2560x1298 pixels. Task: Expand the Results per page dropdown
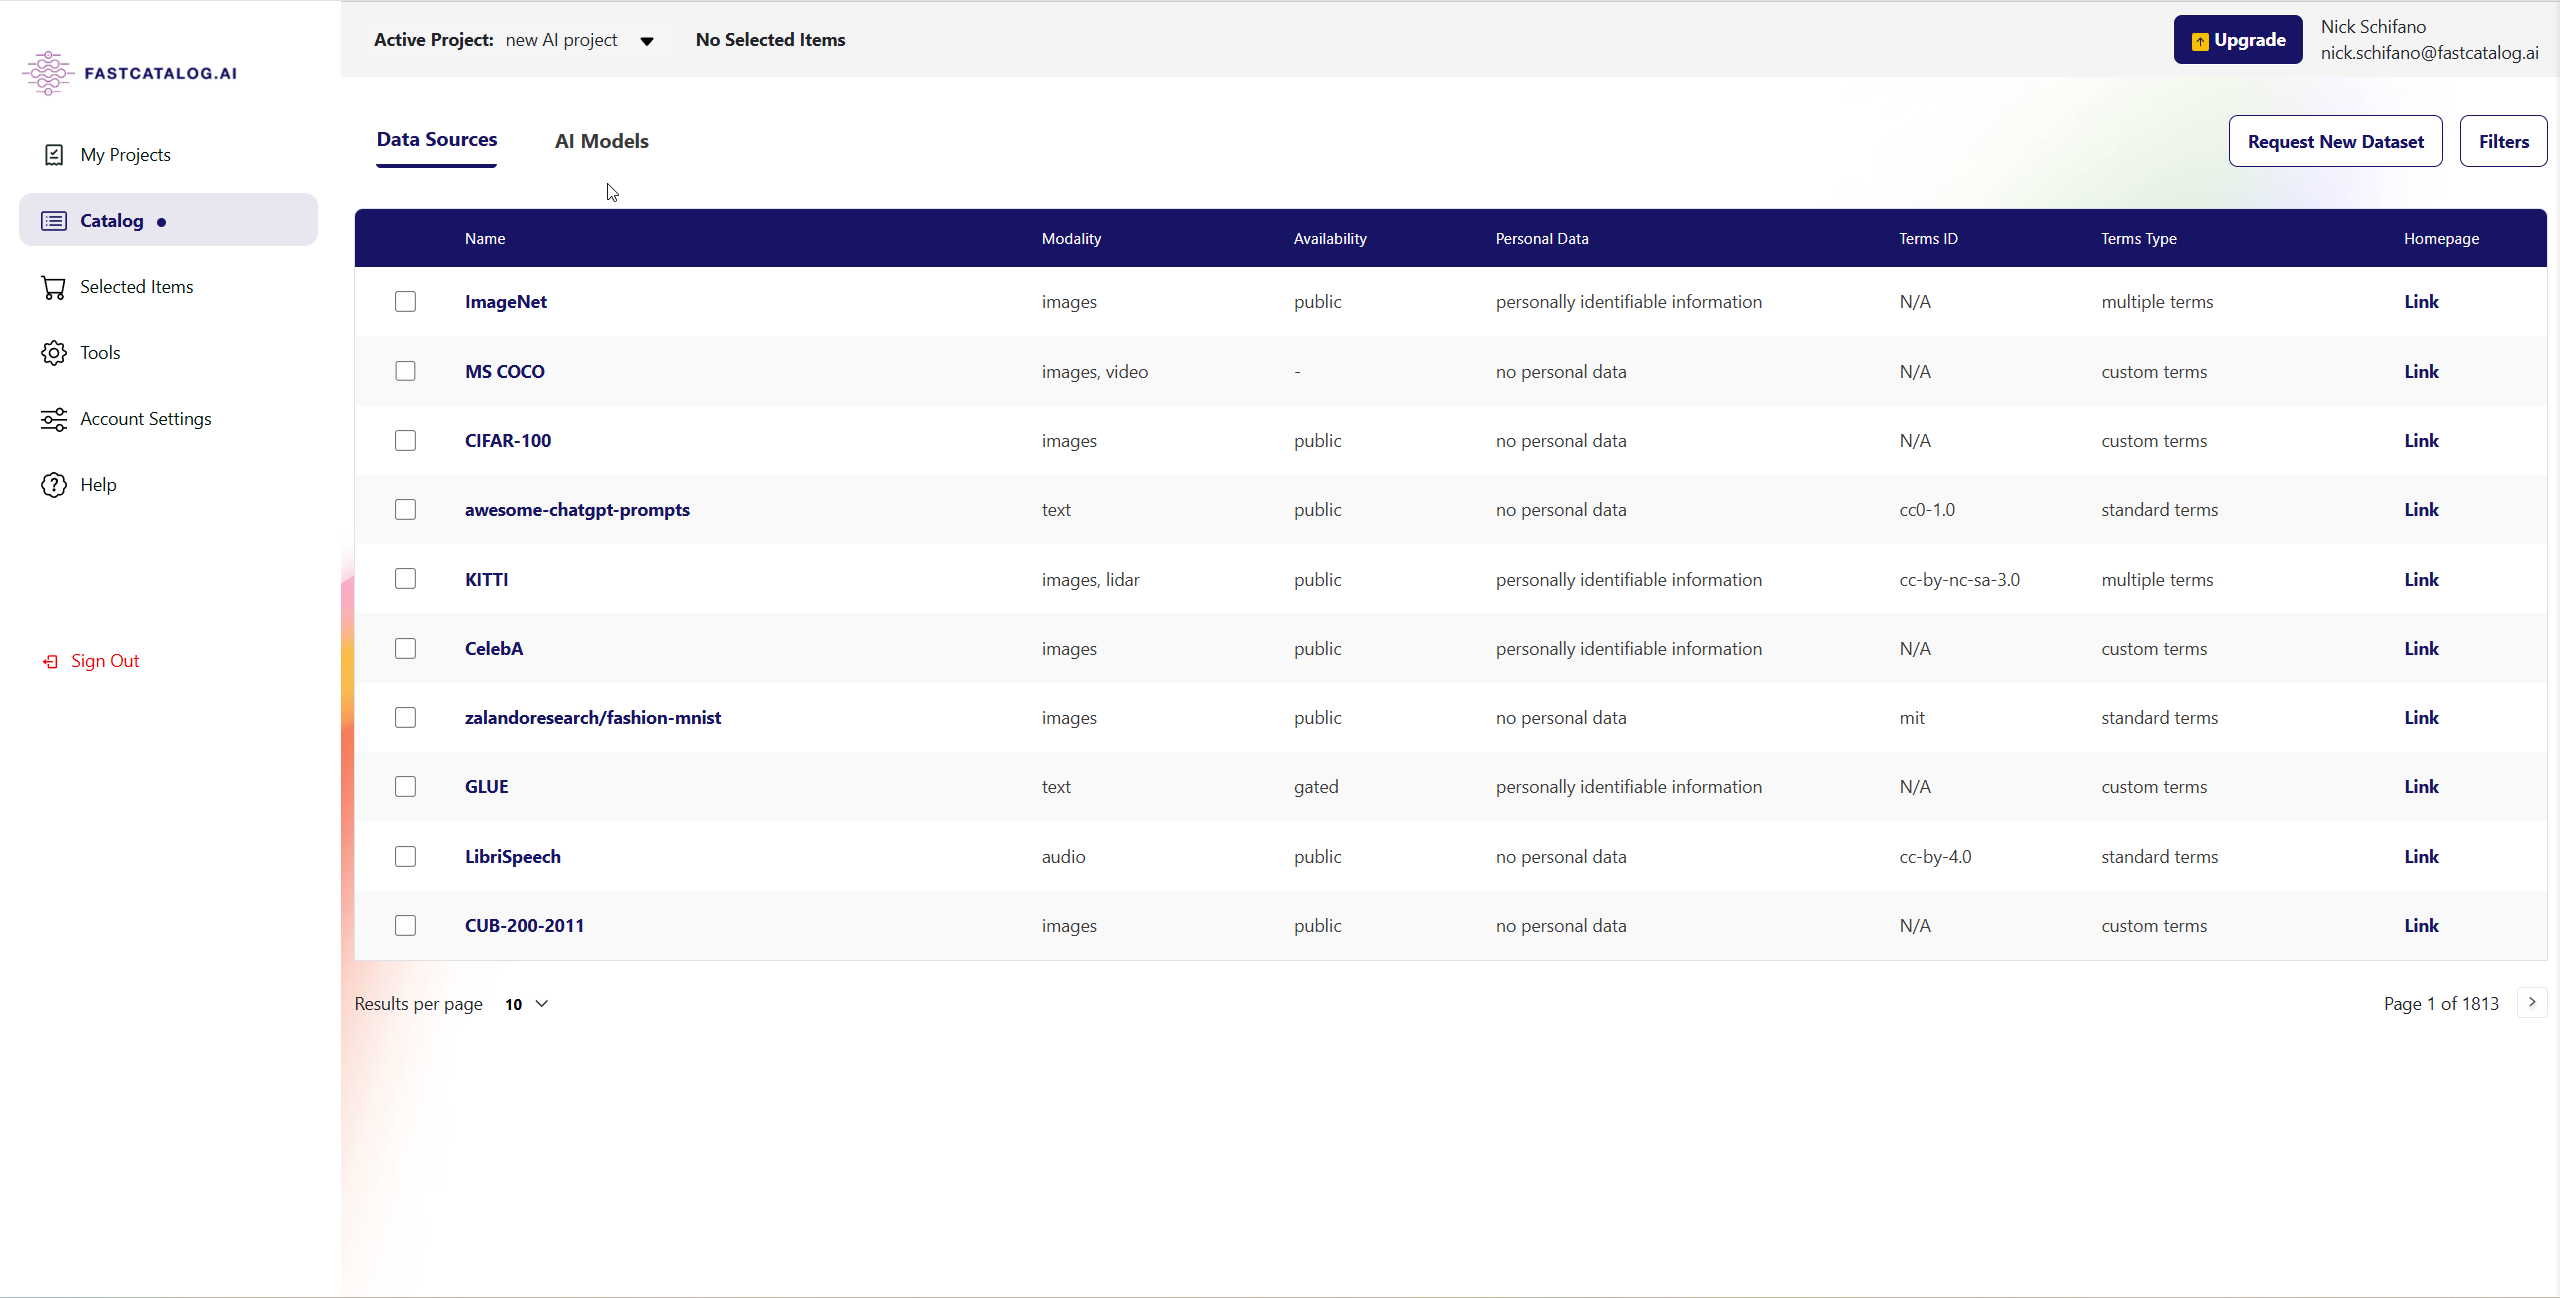tap(527, 1004)
